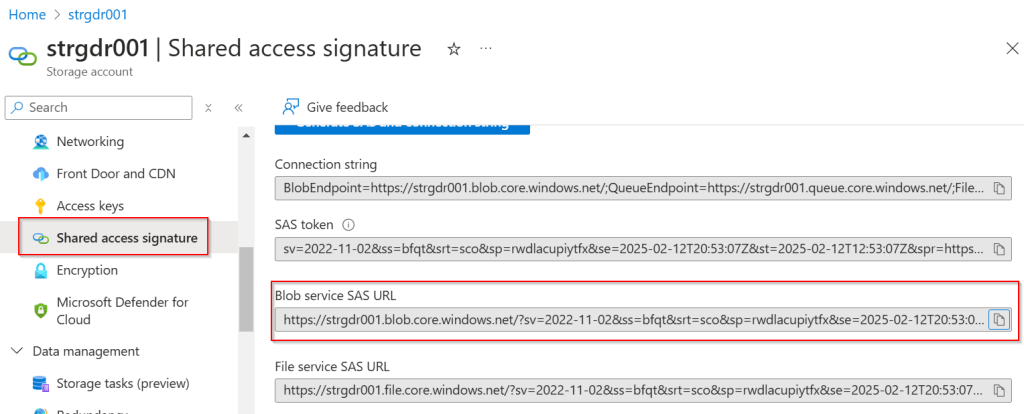Navigate to Home breadcrumb link
Image resolution: width=1024 pixels, height=414 pixels.
coord(27,15)
